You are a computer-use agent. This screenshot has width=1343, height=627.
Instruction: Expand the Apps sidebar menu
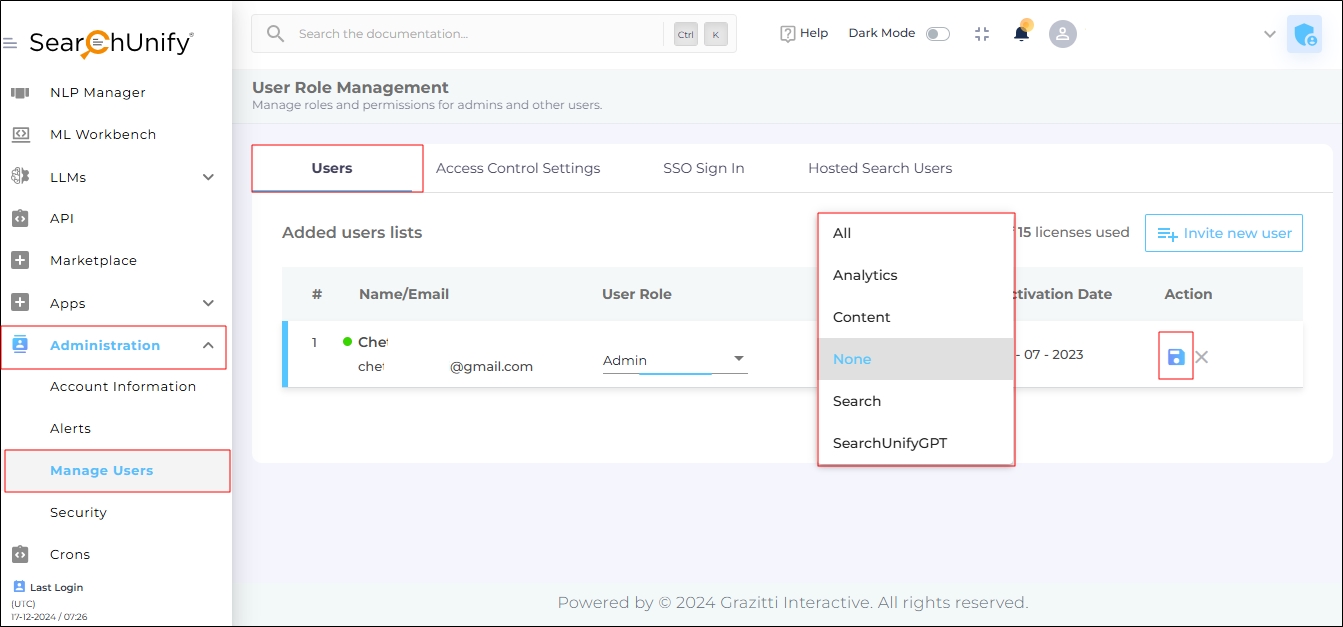pyautogui.click(x=208, y=303)
